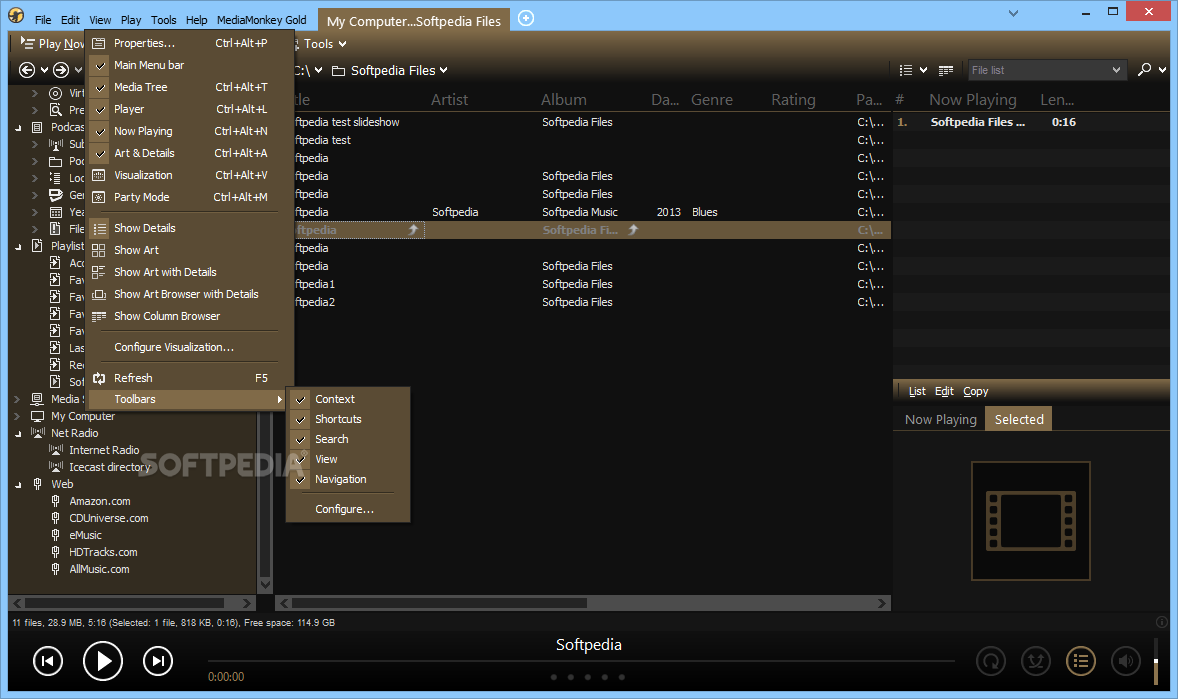Open the File list search dropdown
Screen dimensions: 1178x699
[1116, 70]
